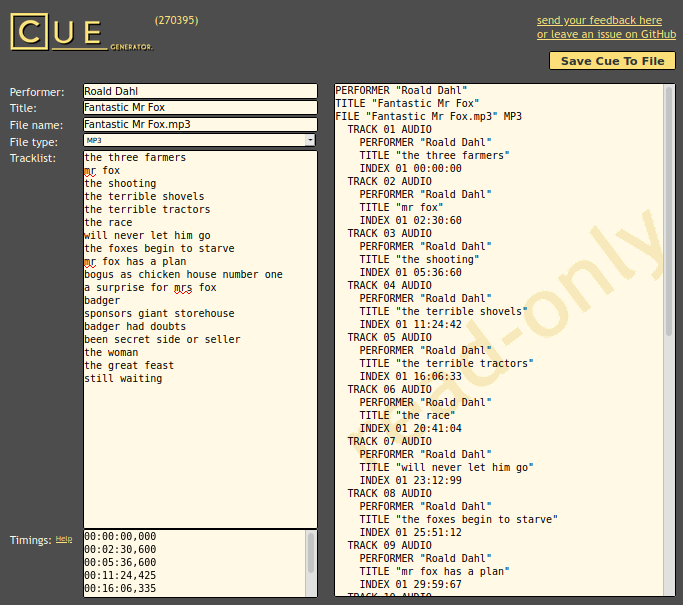Open the File type MP3 dropdown

199,140
